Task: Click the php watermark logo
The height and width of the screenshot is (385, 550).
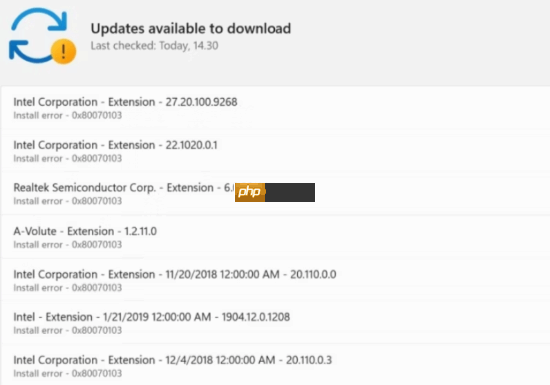Action: [250, 192]
